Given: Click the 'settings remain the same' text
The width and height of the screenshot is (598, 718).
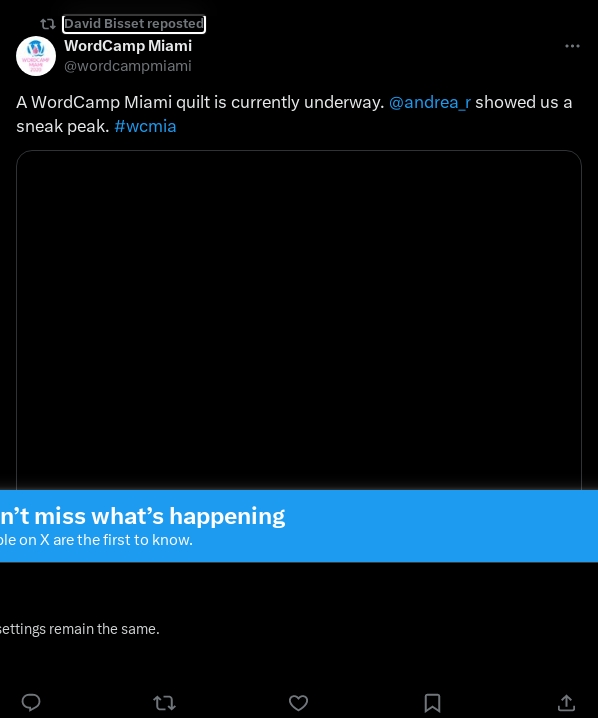Looking at the screenshot, I should pyautogui.click(x=80, y=629).
